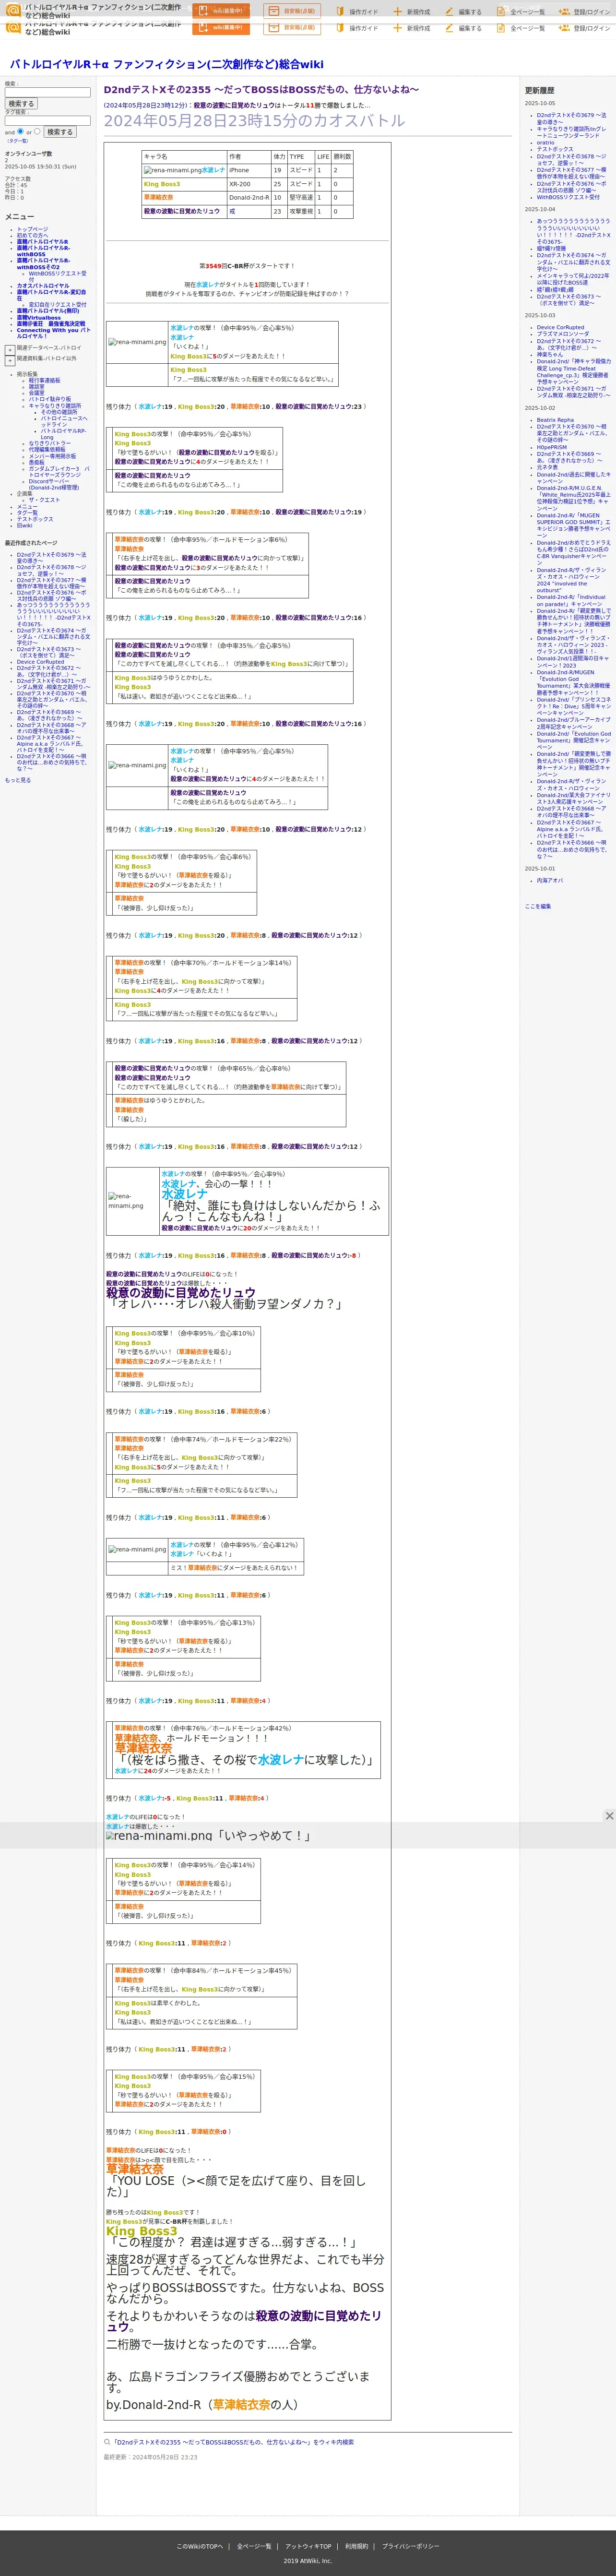Select the 'and' tag search radio button
This screenshot has height=2576, width=616.
click(x=20, y=131)
